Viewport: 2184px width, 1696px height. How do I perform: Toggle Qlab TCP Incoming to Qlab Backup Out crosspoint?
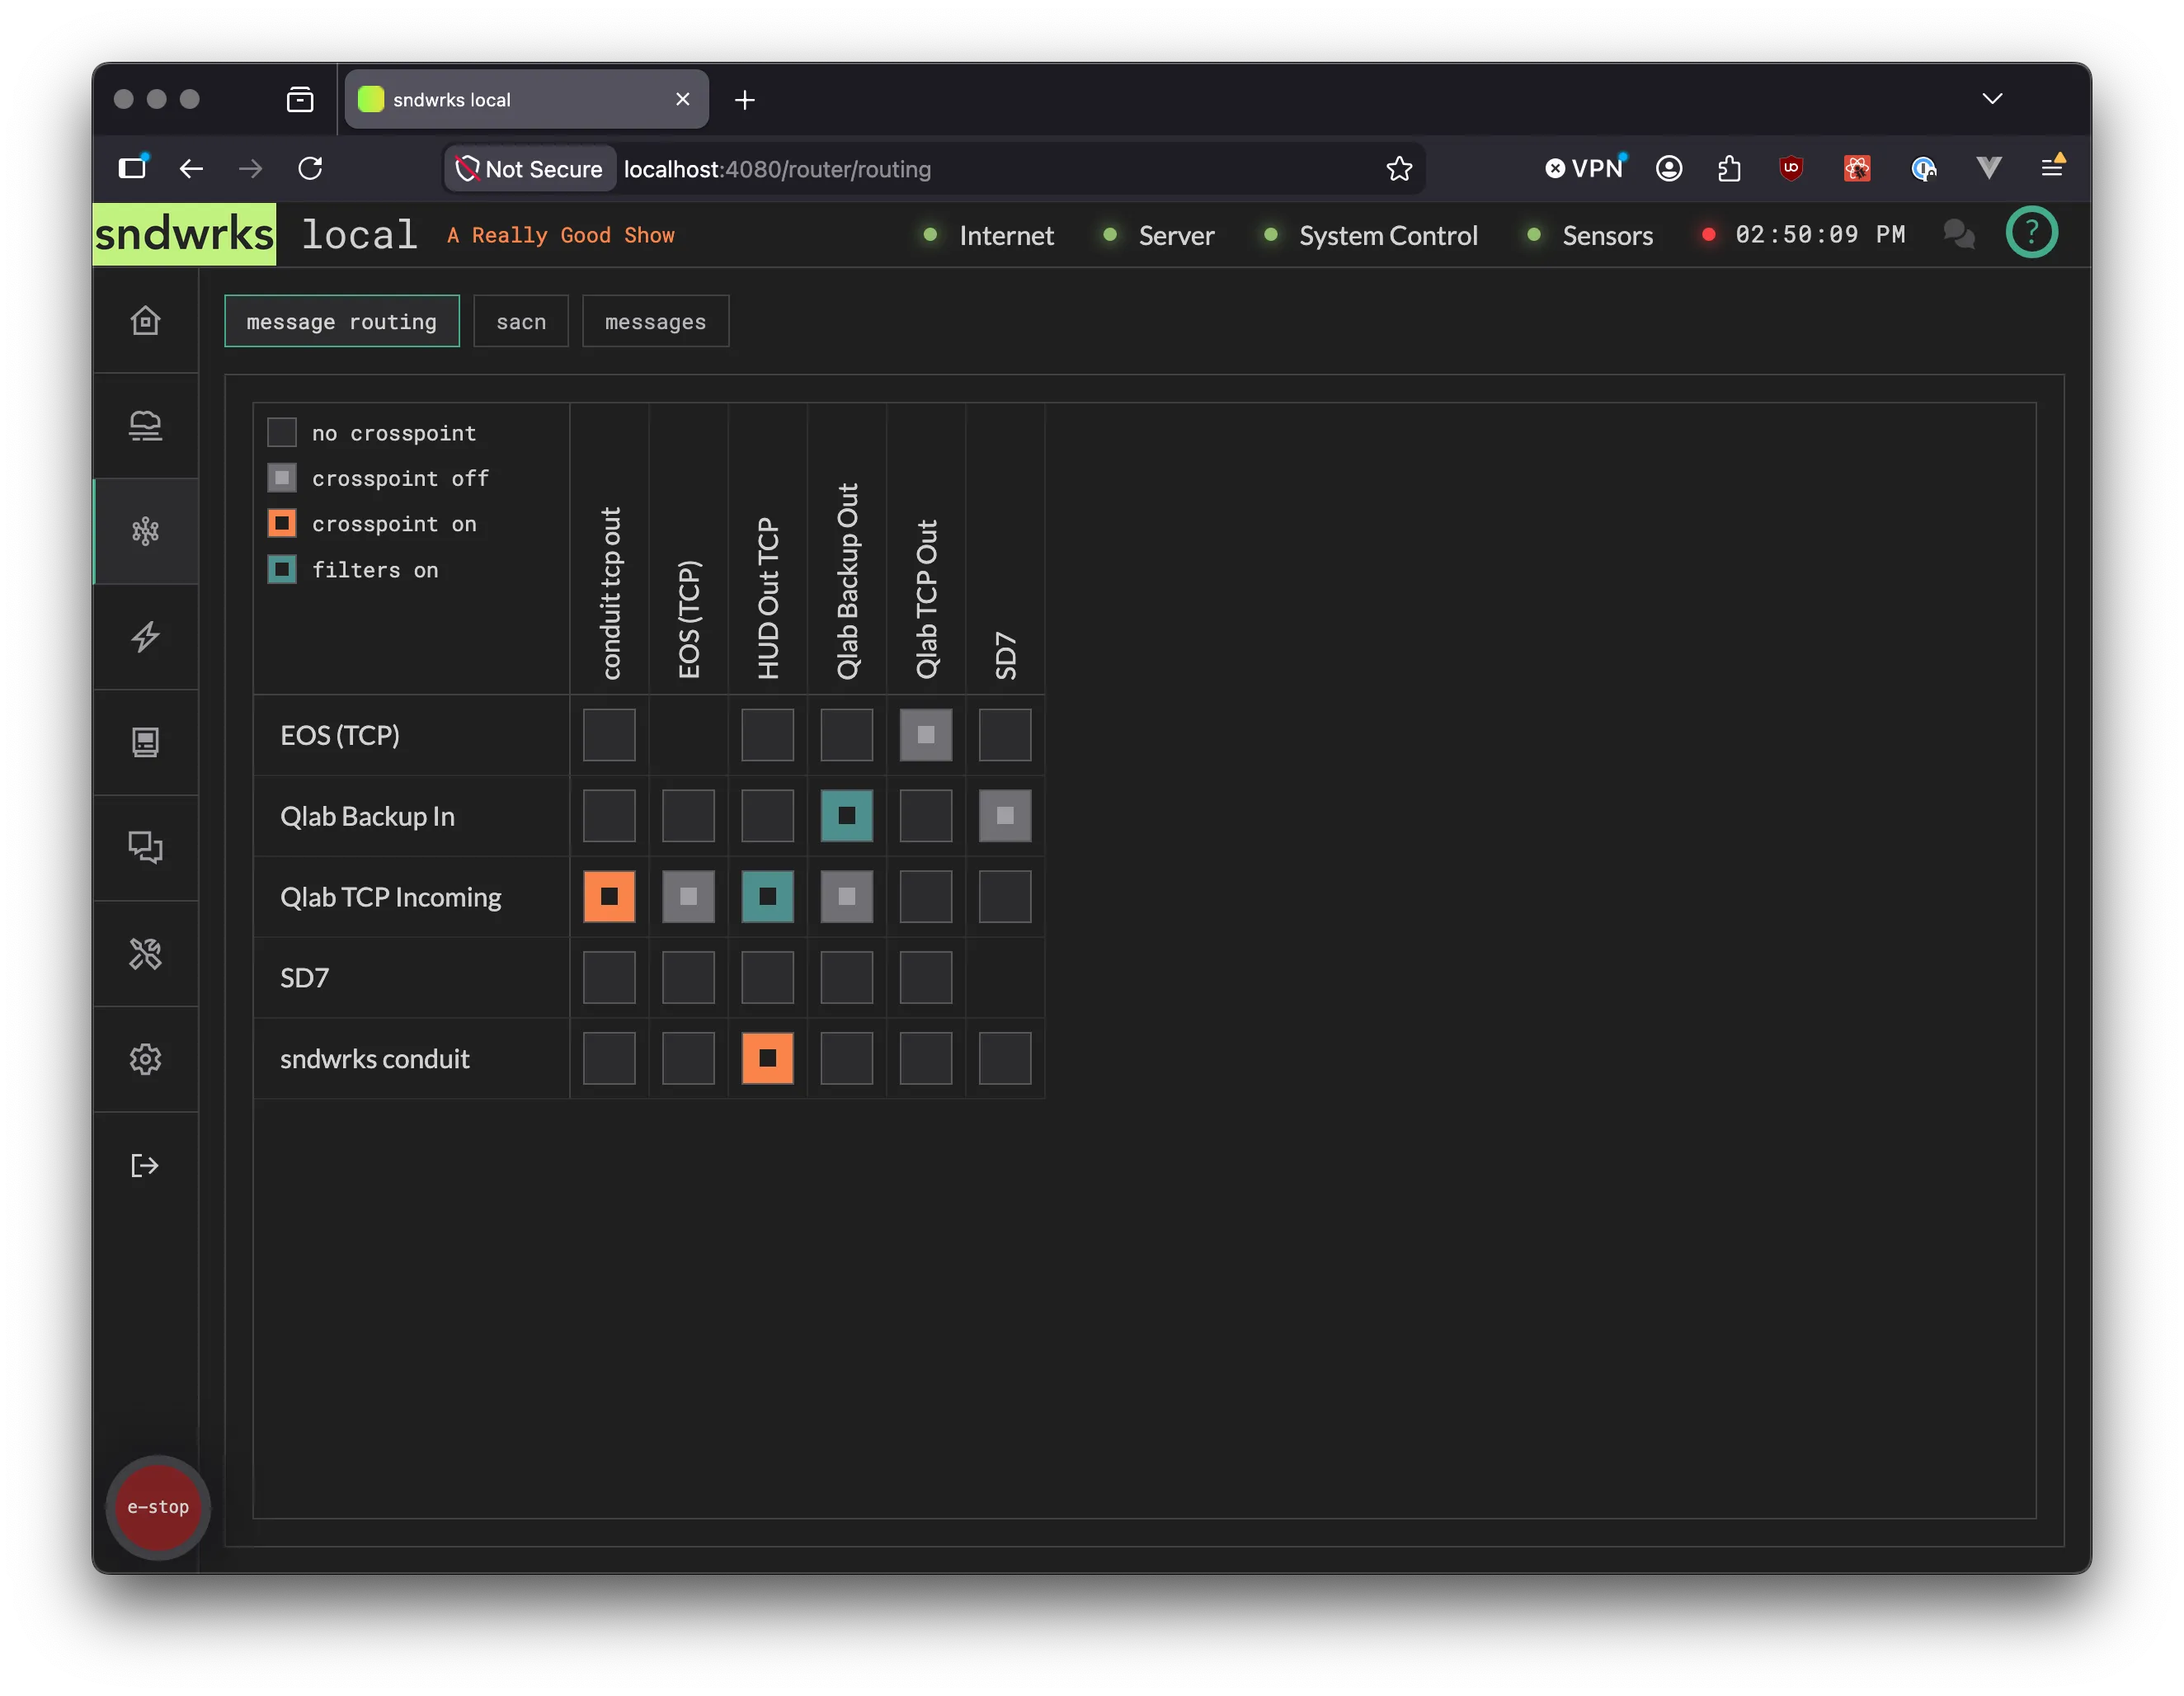coord(846,896)
